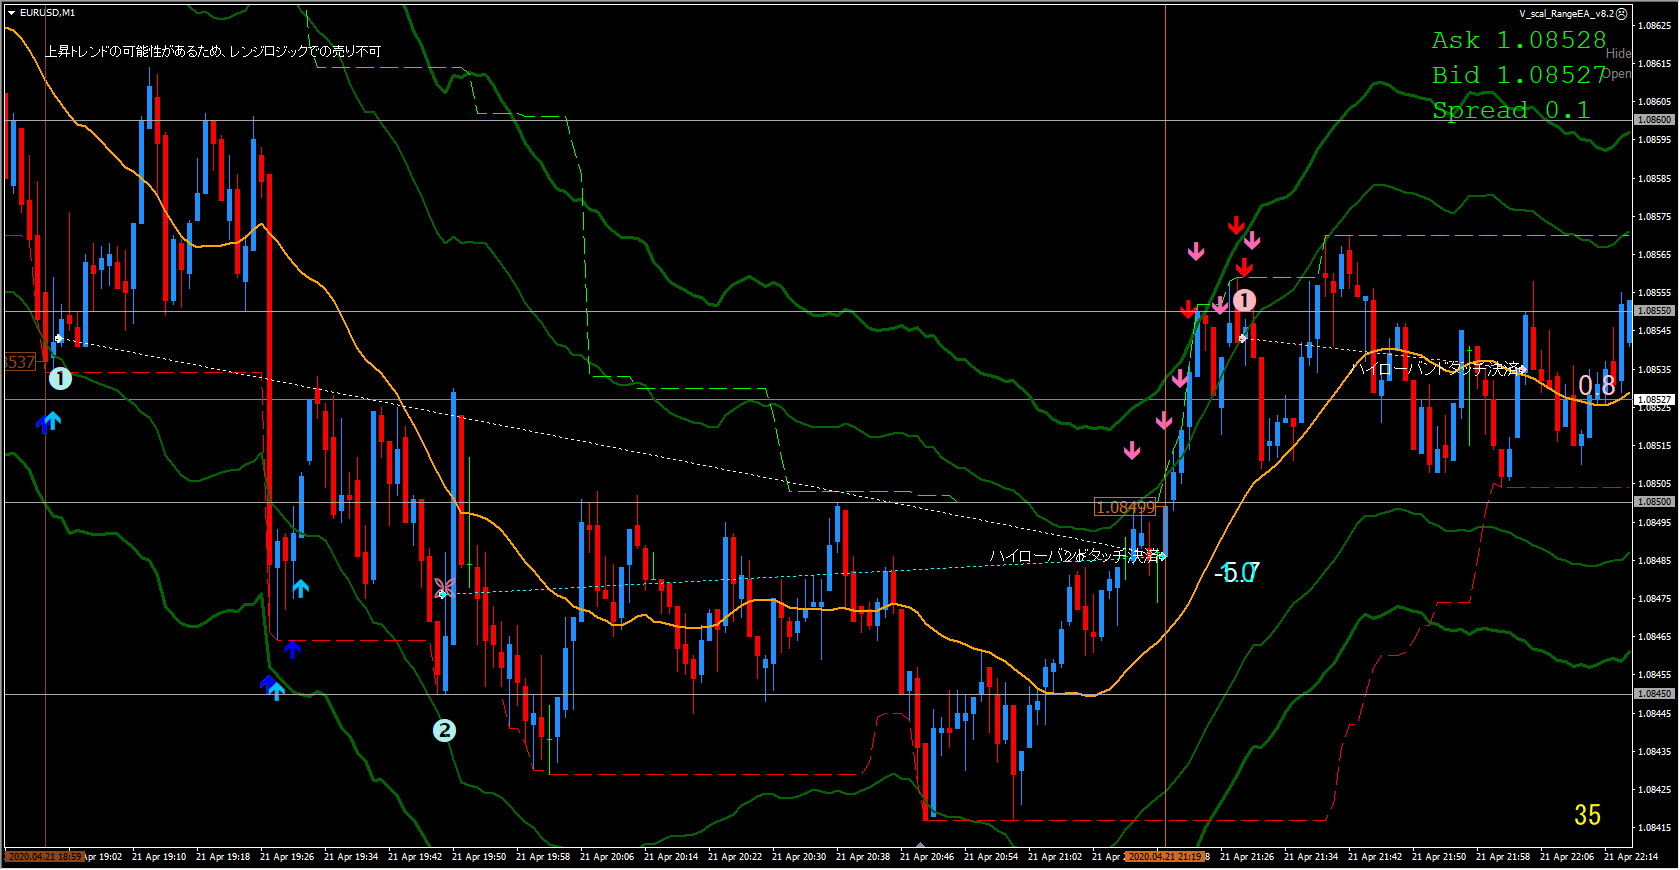Click the Hide button on the chart
The width and height of the screenshot is (1680, 870).
1618,54
